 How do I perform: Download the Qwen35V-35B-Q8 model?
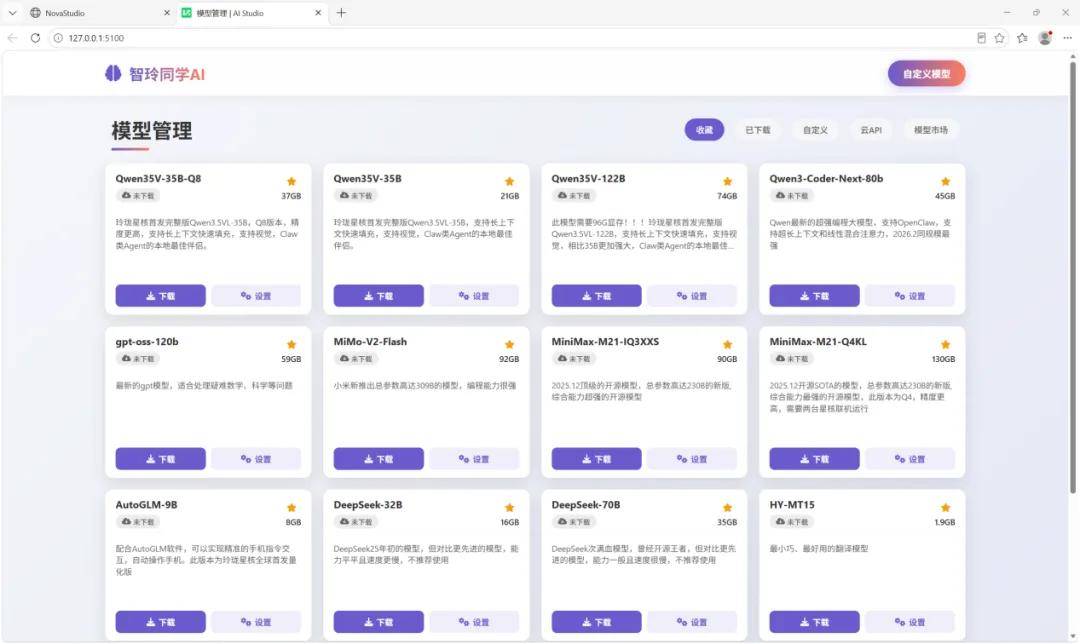pos(160,295)
